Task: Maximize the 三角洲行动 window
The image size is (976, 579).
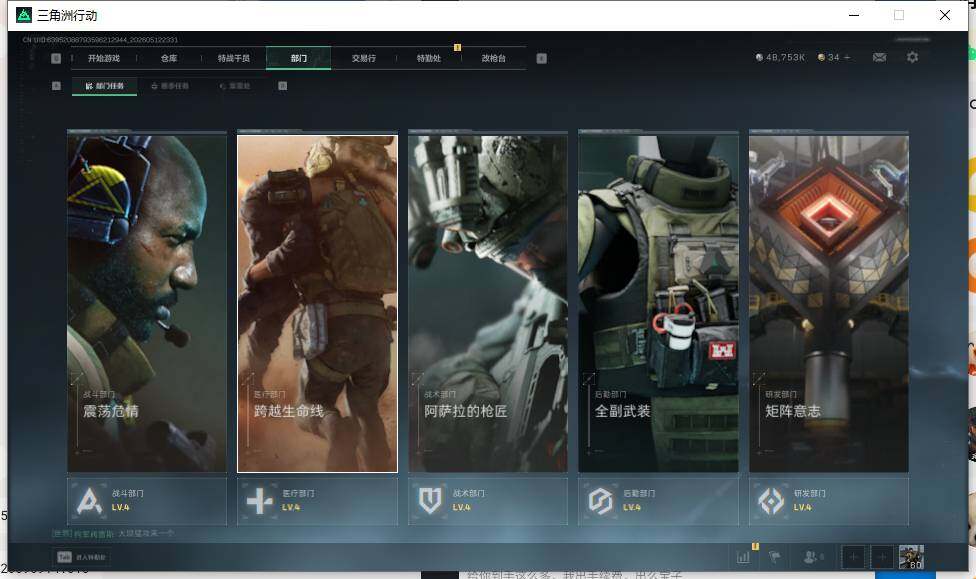Action: (899, 15)
